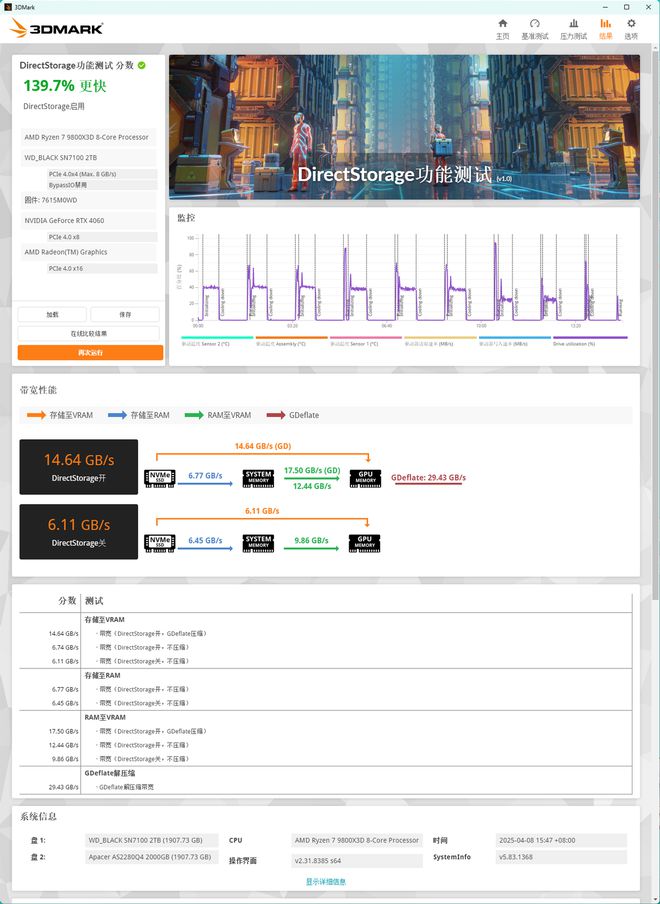
Task: Click the DirectStorage功能测试 banner image
Action: pyautogui.click(x=404, y=127)
